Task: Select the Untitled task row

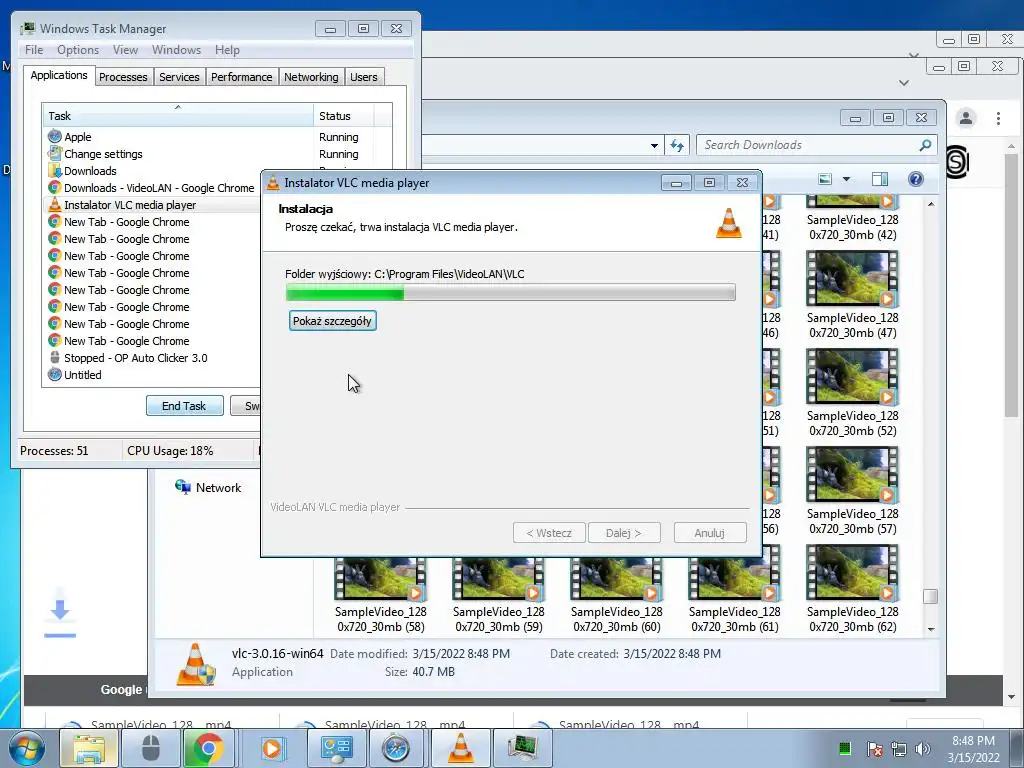Action: 153,375
